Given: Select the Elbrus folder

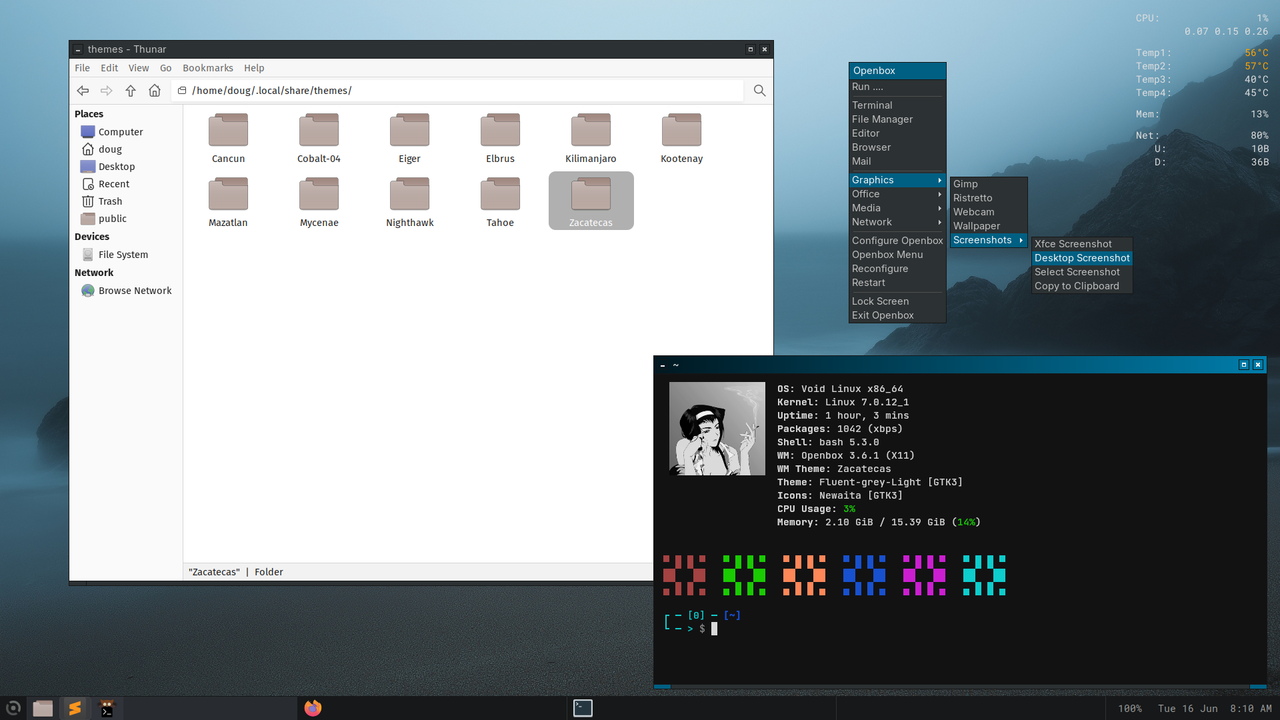Looking at the screenshot, I should click(500, 138).
